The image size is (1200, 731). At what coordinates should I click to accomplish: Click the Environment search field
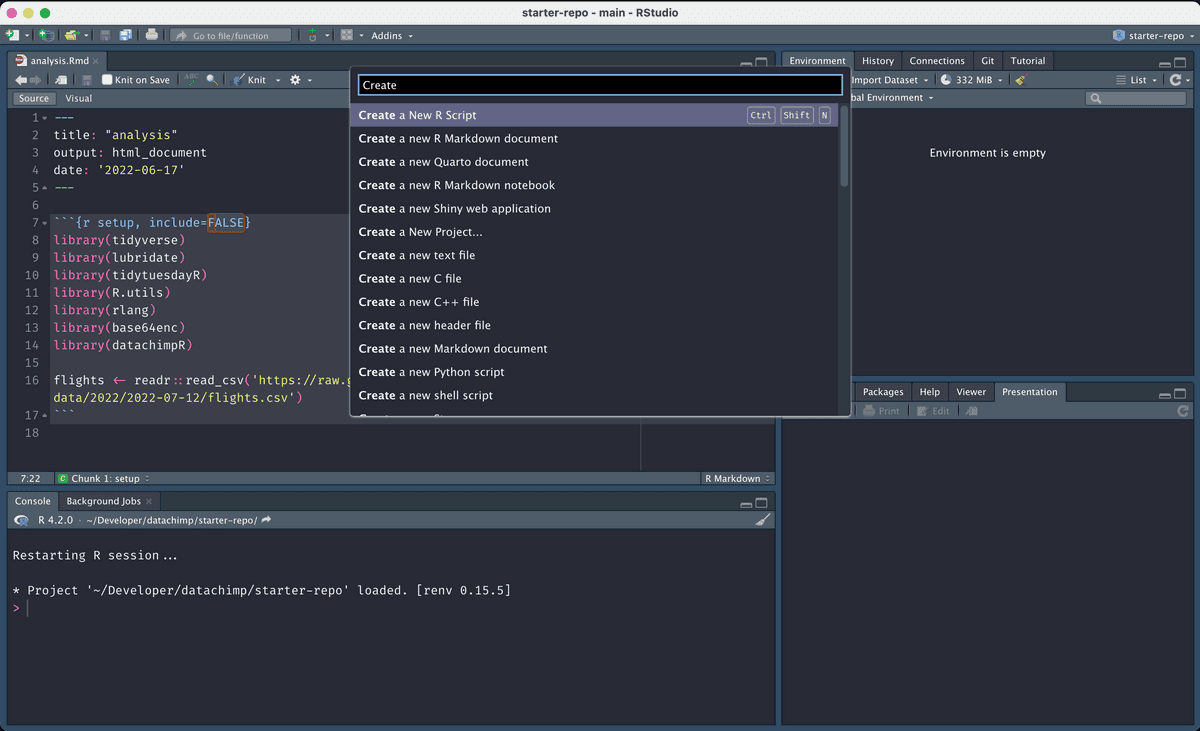click(x=1137, y=98)
